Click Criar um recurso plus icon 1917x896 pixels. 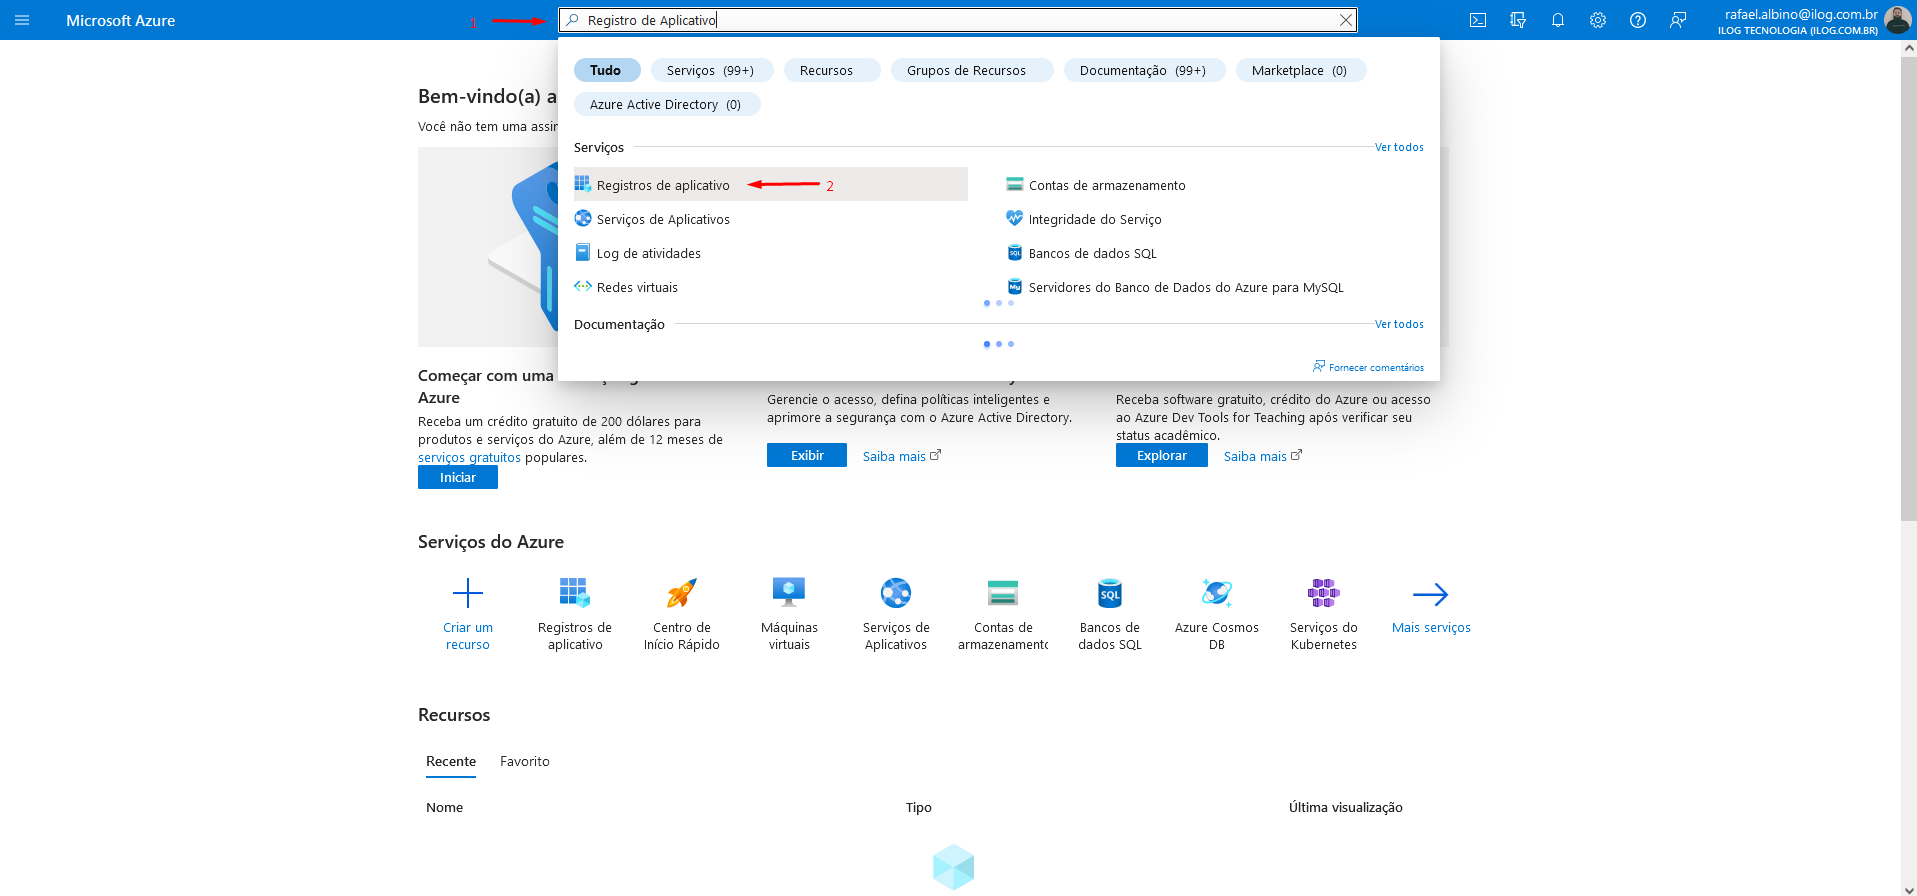pyautogui.click(x=468, y=593)
